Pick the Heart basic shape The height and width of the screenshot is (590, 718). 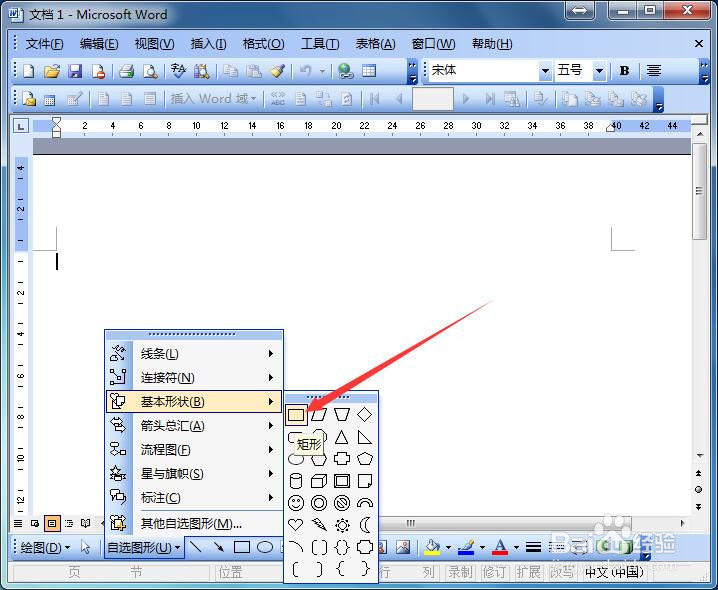point(296,525)
